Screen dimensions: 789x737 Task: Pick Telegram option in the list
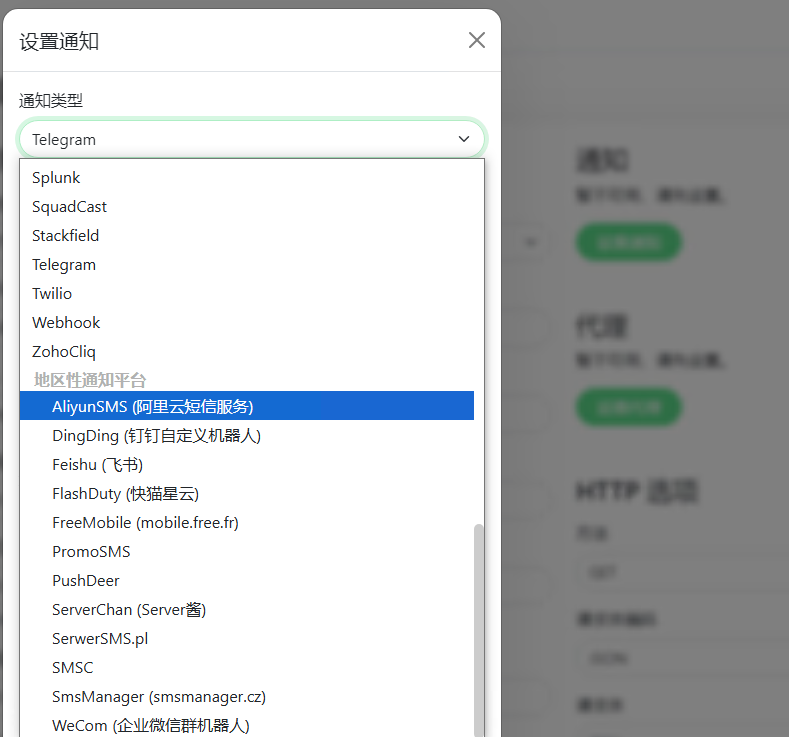(x=247, y=265)
